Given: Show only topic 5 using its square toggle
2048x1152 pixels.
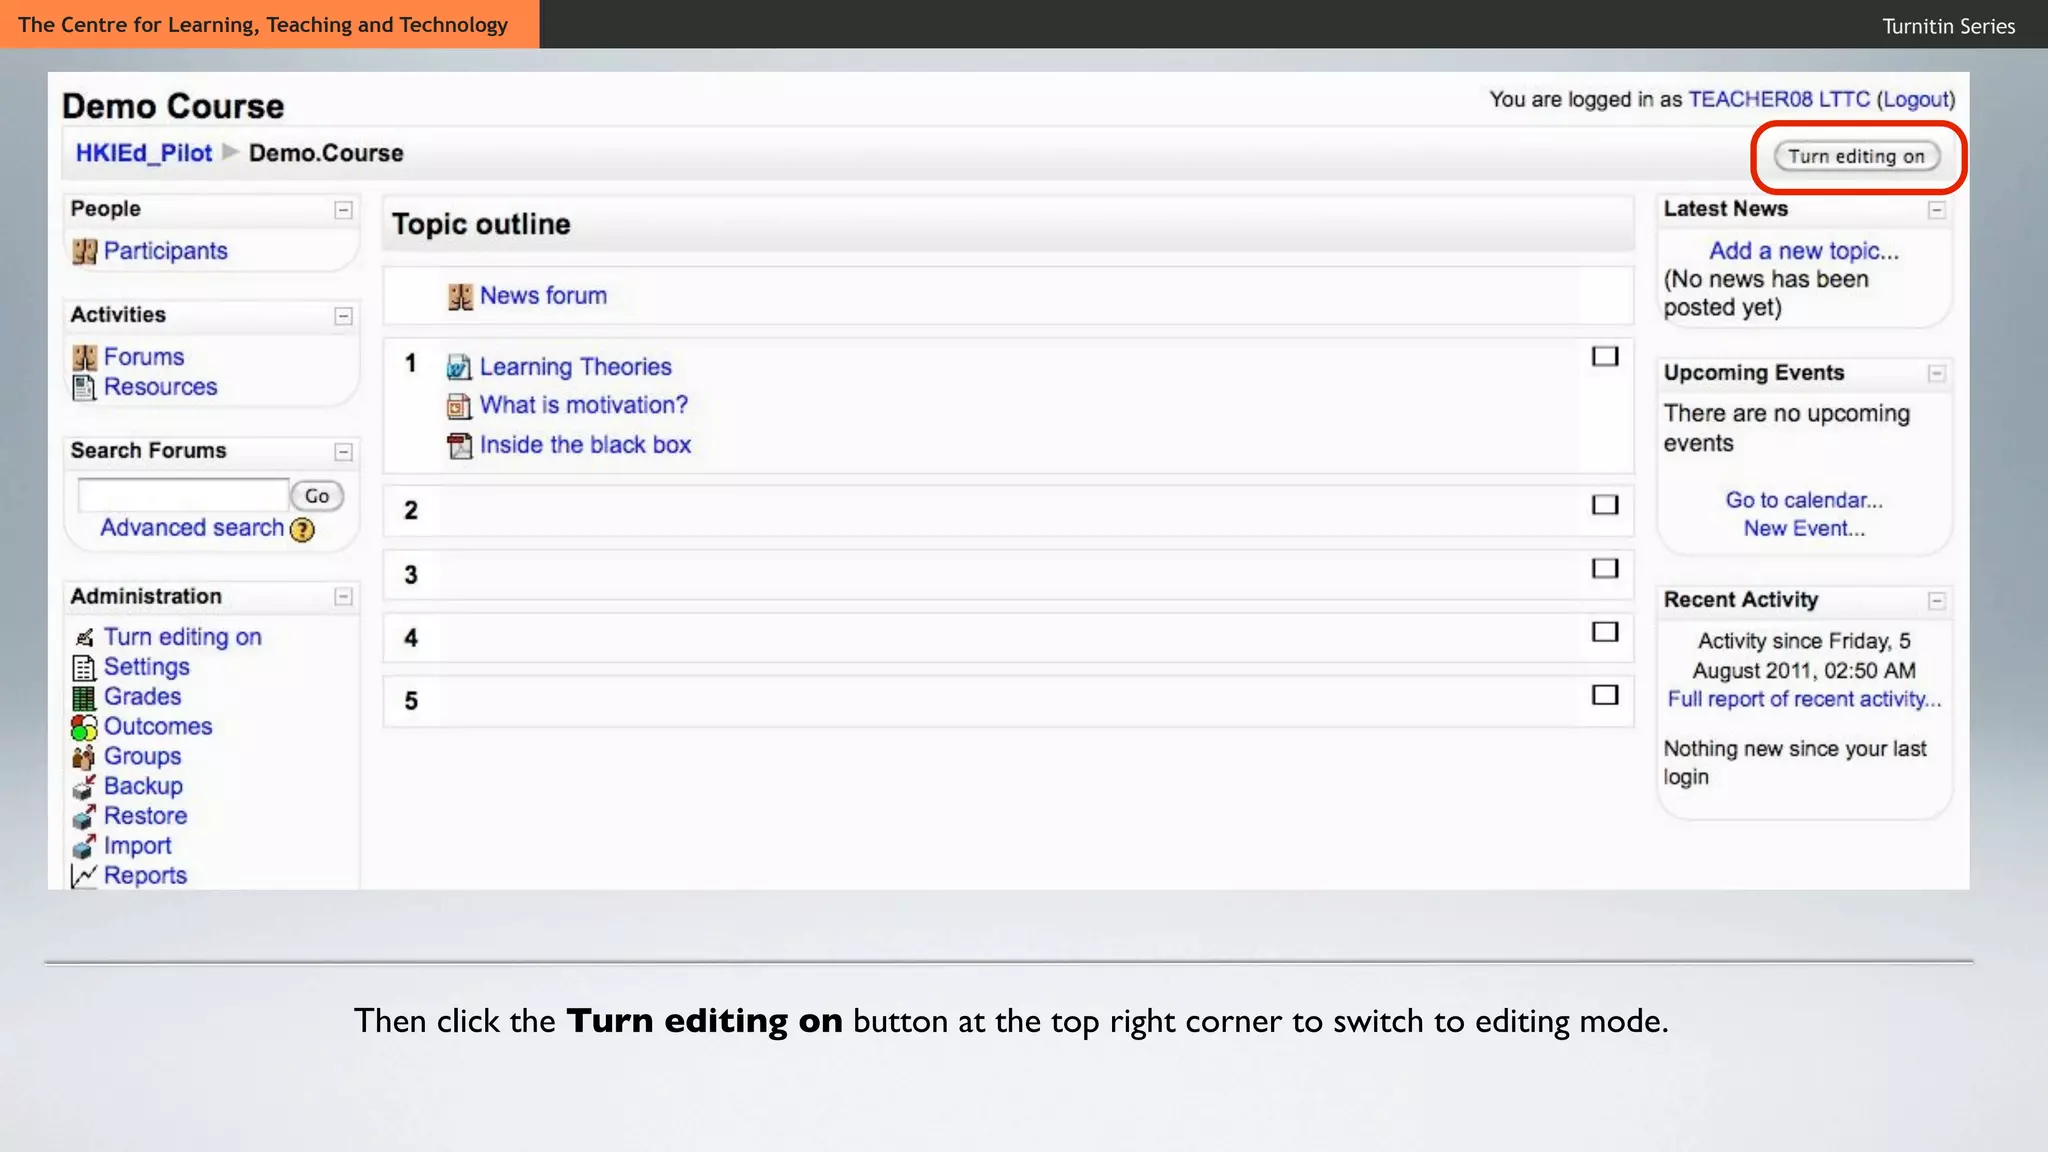Looking at the screenshot, I should pos(1605,695).
